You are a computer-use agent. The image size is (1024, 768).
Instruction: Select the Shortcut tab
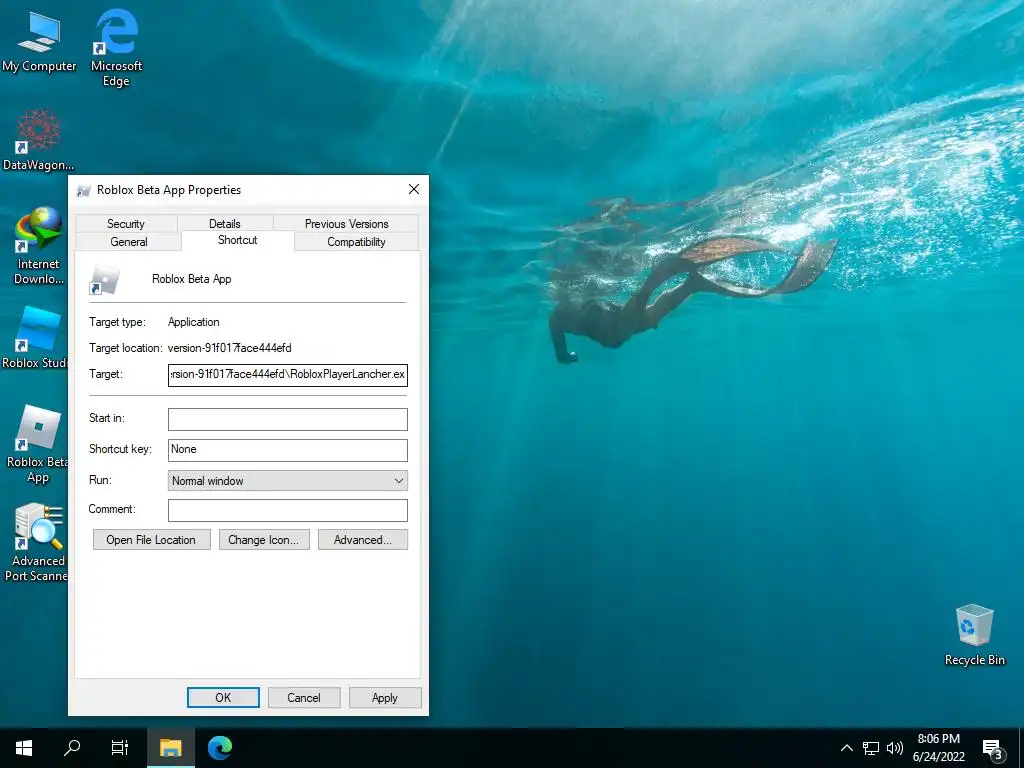(x=238, y=240)
